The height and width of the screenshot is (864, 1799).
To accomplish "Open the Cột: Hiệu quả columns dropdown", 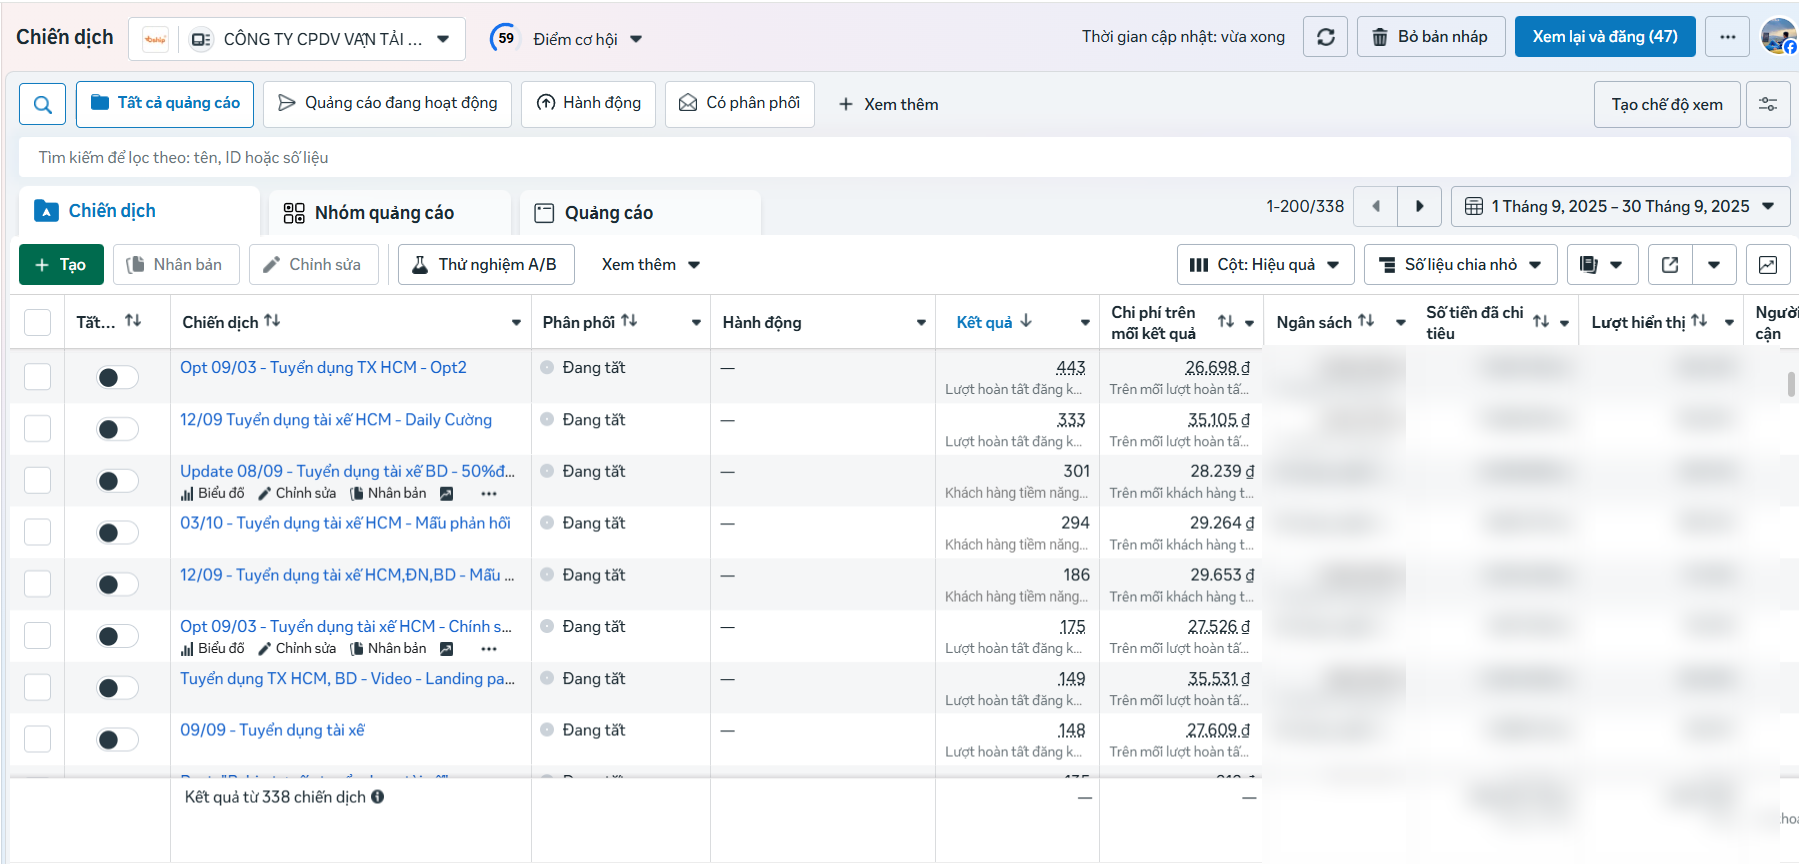I will point(1265,265).
